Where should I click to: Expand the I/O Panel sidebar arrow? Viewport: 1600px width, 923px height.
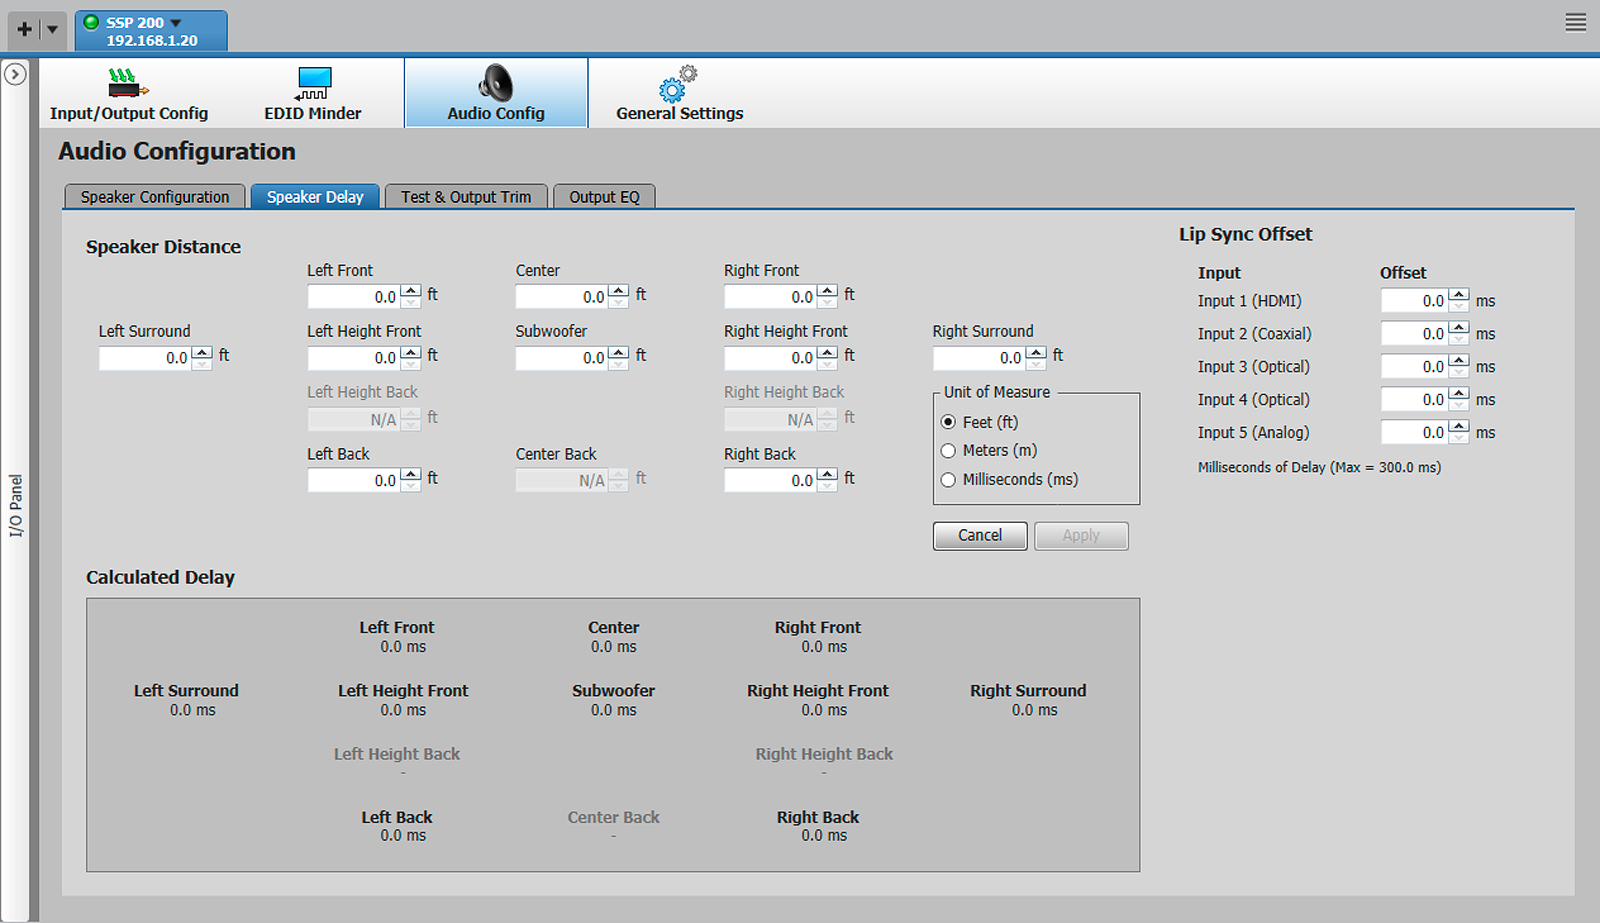tap(15, 72)
